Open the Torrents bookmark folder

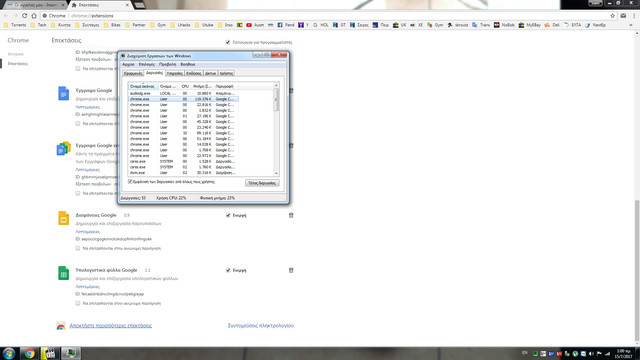15,25
